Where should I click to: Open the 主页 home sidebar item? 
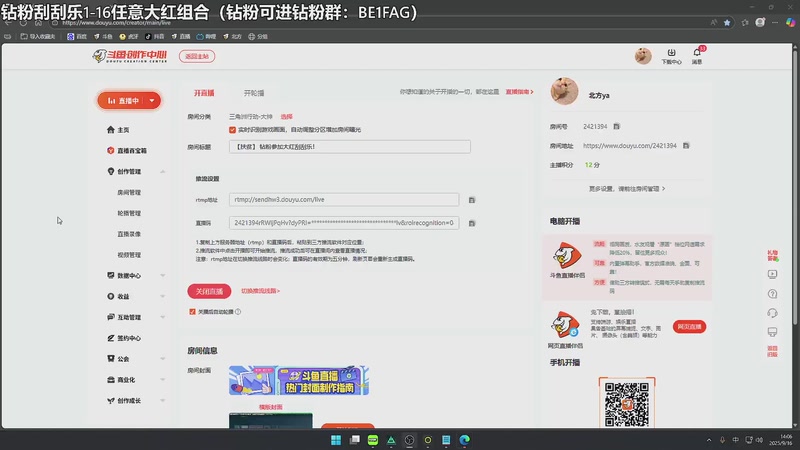click(x=118, y=130)
